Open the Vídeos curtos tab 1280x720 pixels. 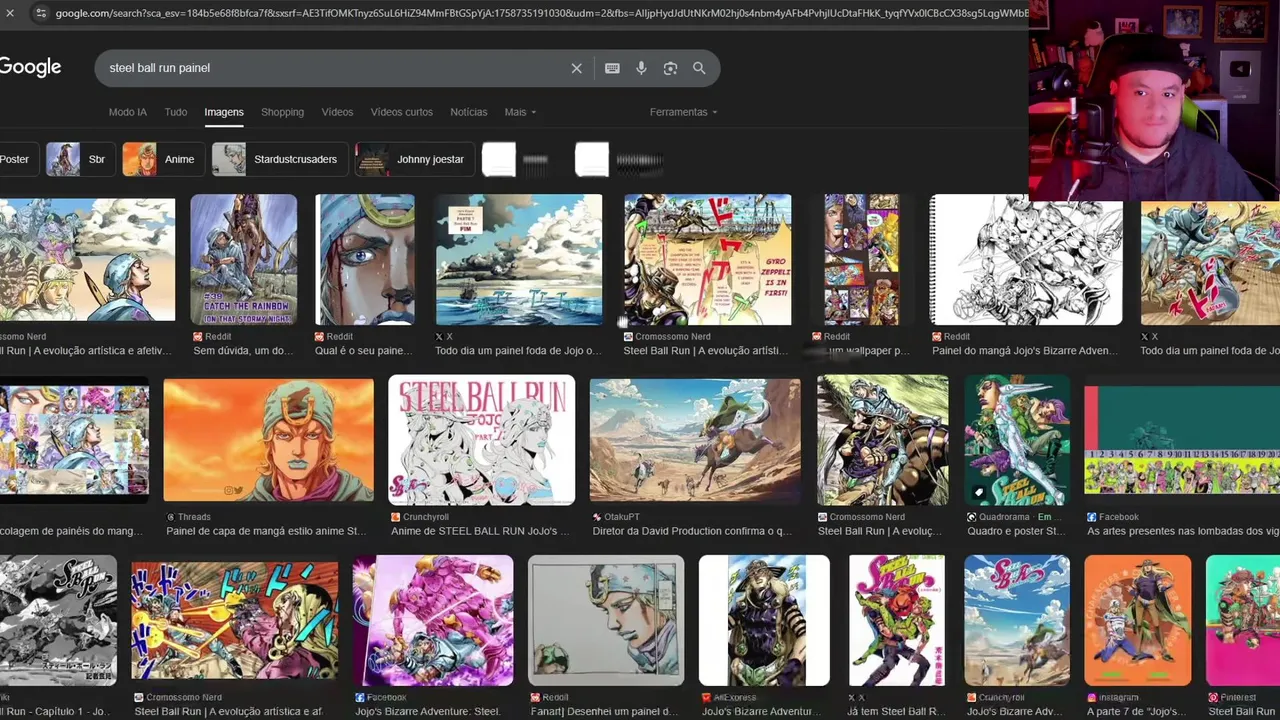(402, 112)
